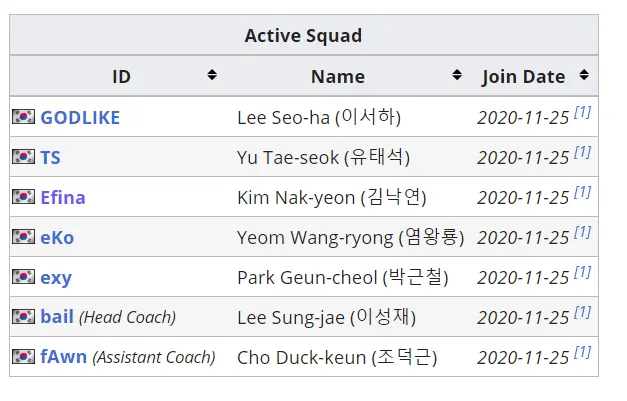Click the Active Squad table header
The width and height of the screenshot is (627, 401).
[303, 36]
